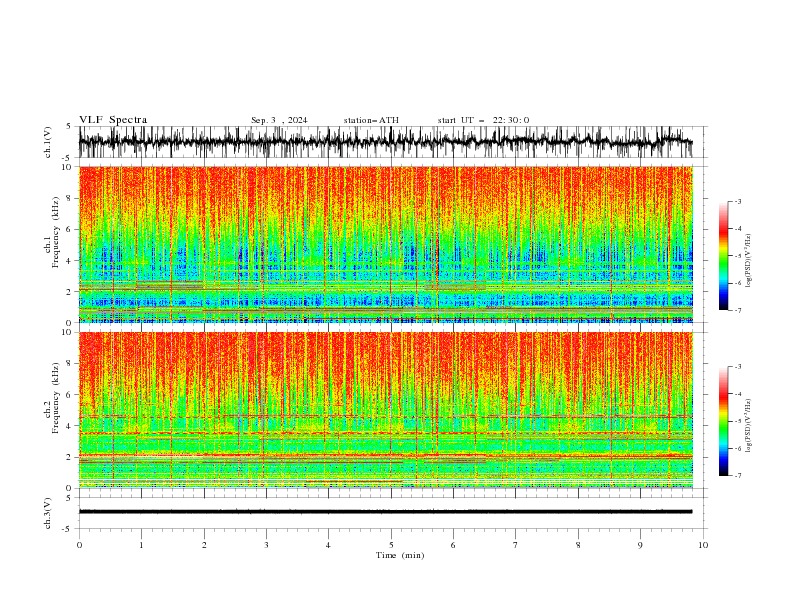Select the date text 'Sep. 3 , 2024'

[279, 120]
